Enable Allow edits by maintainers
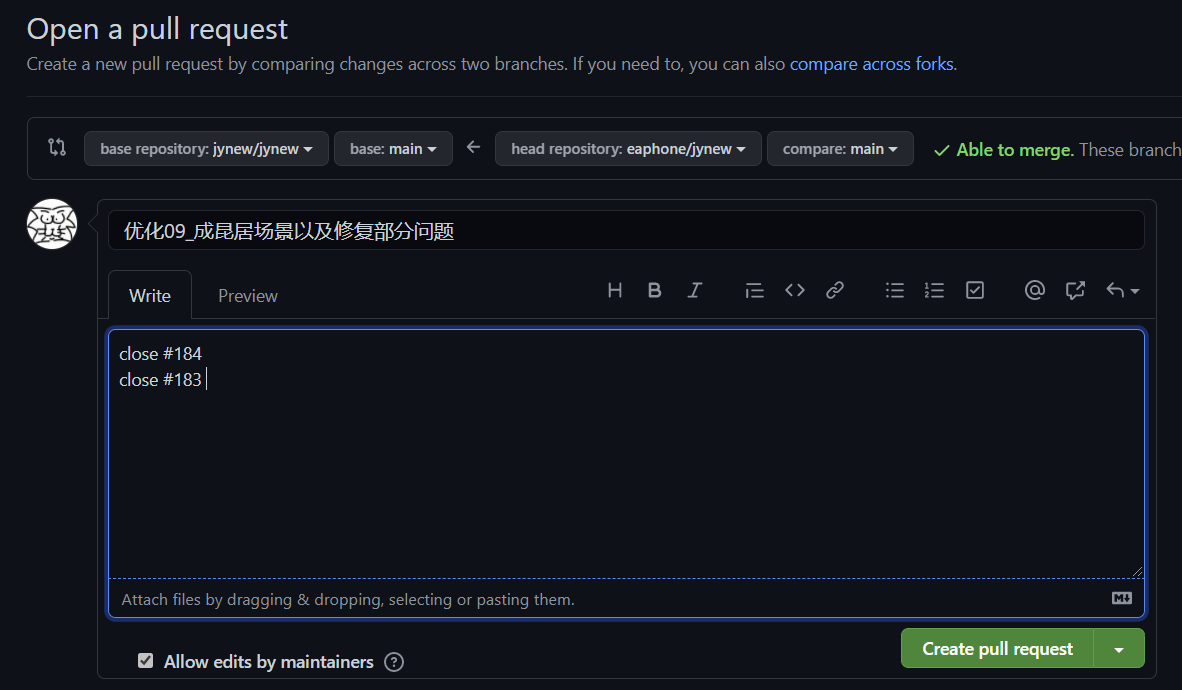 [x=145, y=660]
